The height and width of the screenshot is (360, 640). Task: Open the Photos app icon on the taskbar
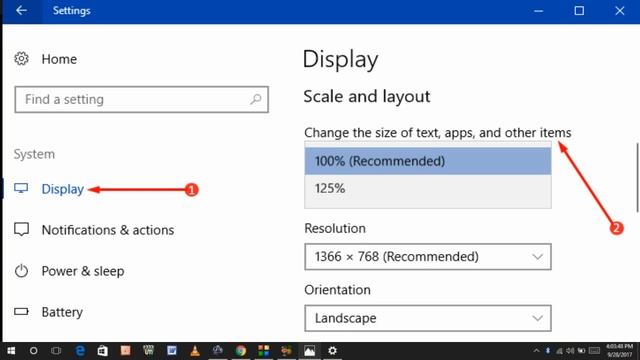pyautogui.click(x=309, y=351)
